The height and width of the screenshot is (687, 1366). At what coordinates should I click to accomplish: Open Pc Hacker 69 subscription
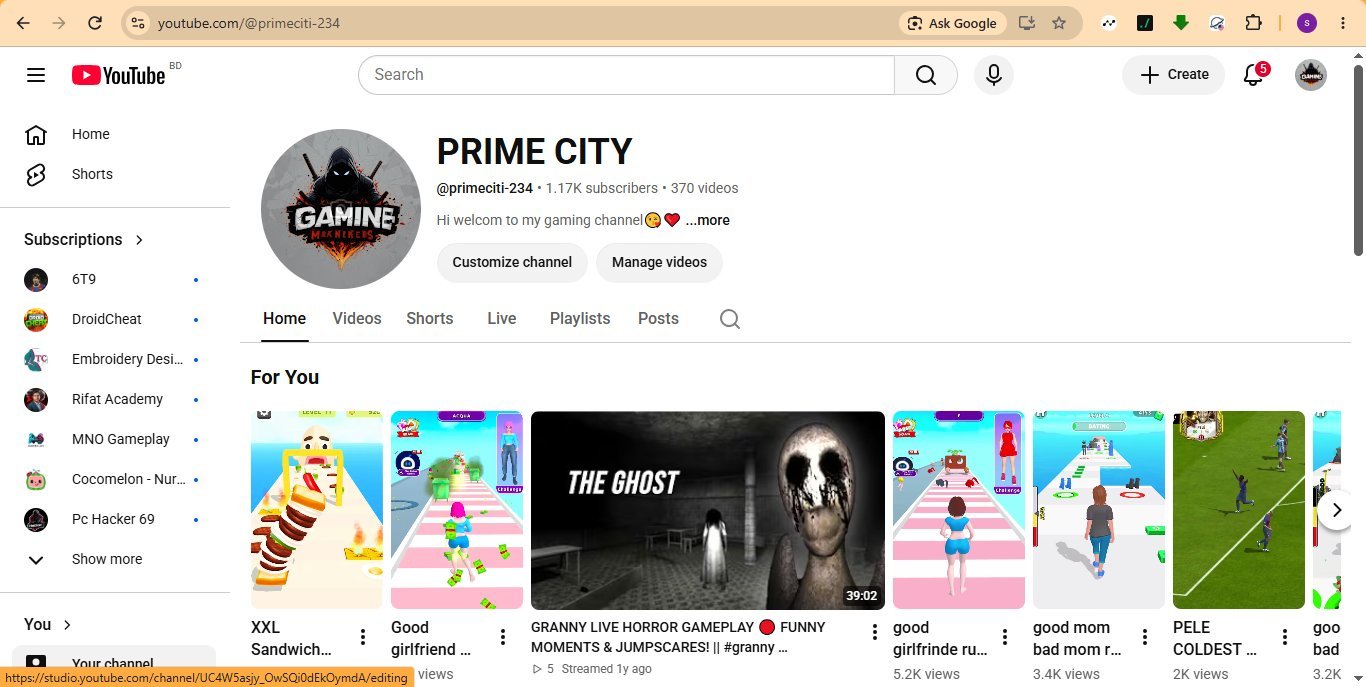pyautogui.click(x=114, y=519)
